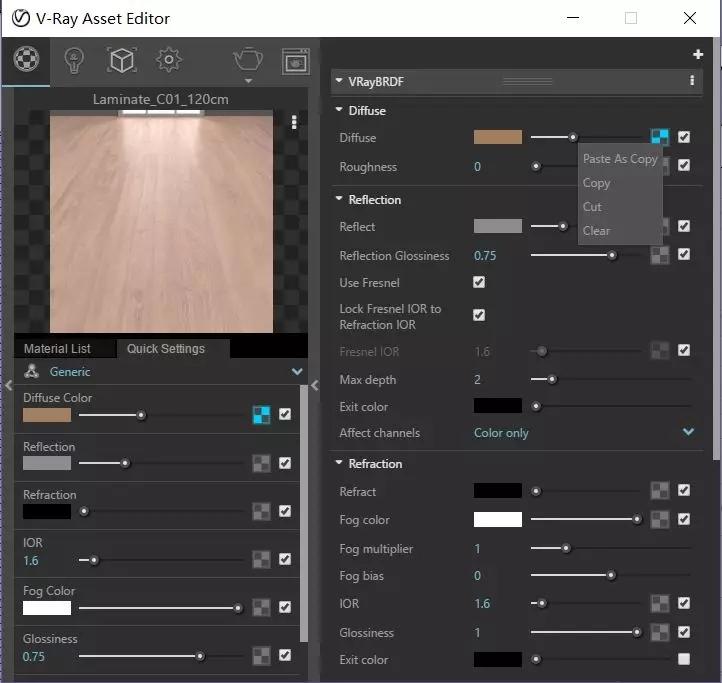This screenshot has height=683, width=722.
Task: Show the Frame Buffer window icon
Action: click(295, 61)
